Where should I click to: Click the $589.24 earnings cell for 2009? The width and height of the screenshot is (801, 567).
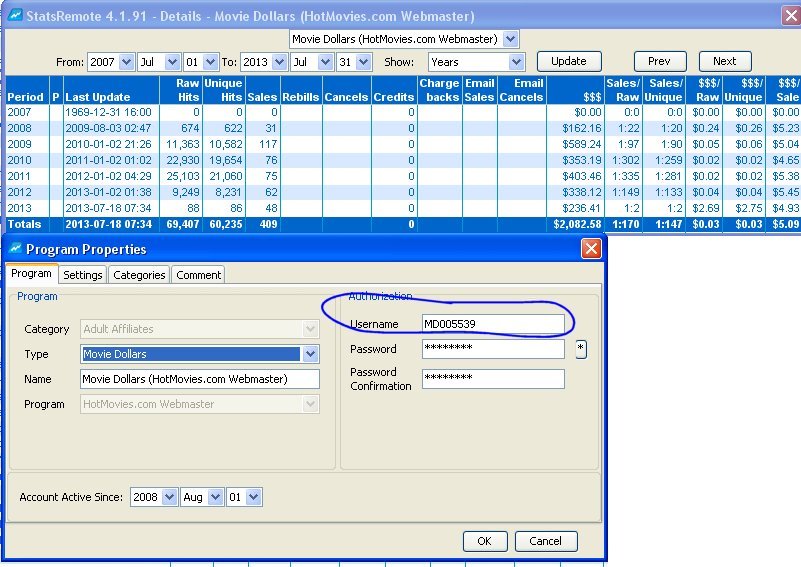[x=582, y=144]
